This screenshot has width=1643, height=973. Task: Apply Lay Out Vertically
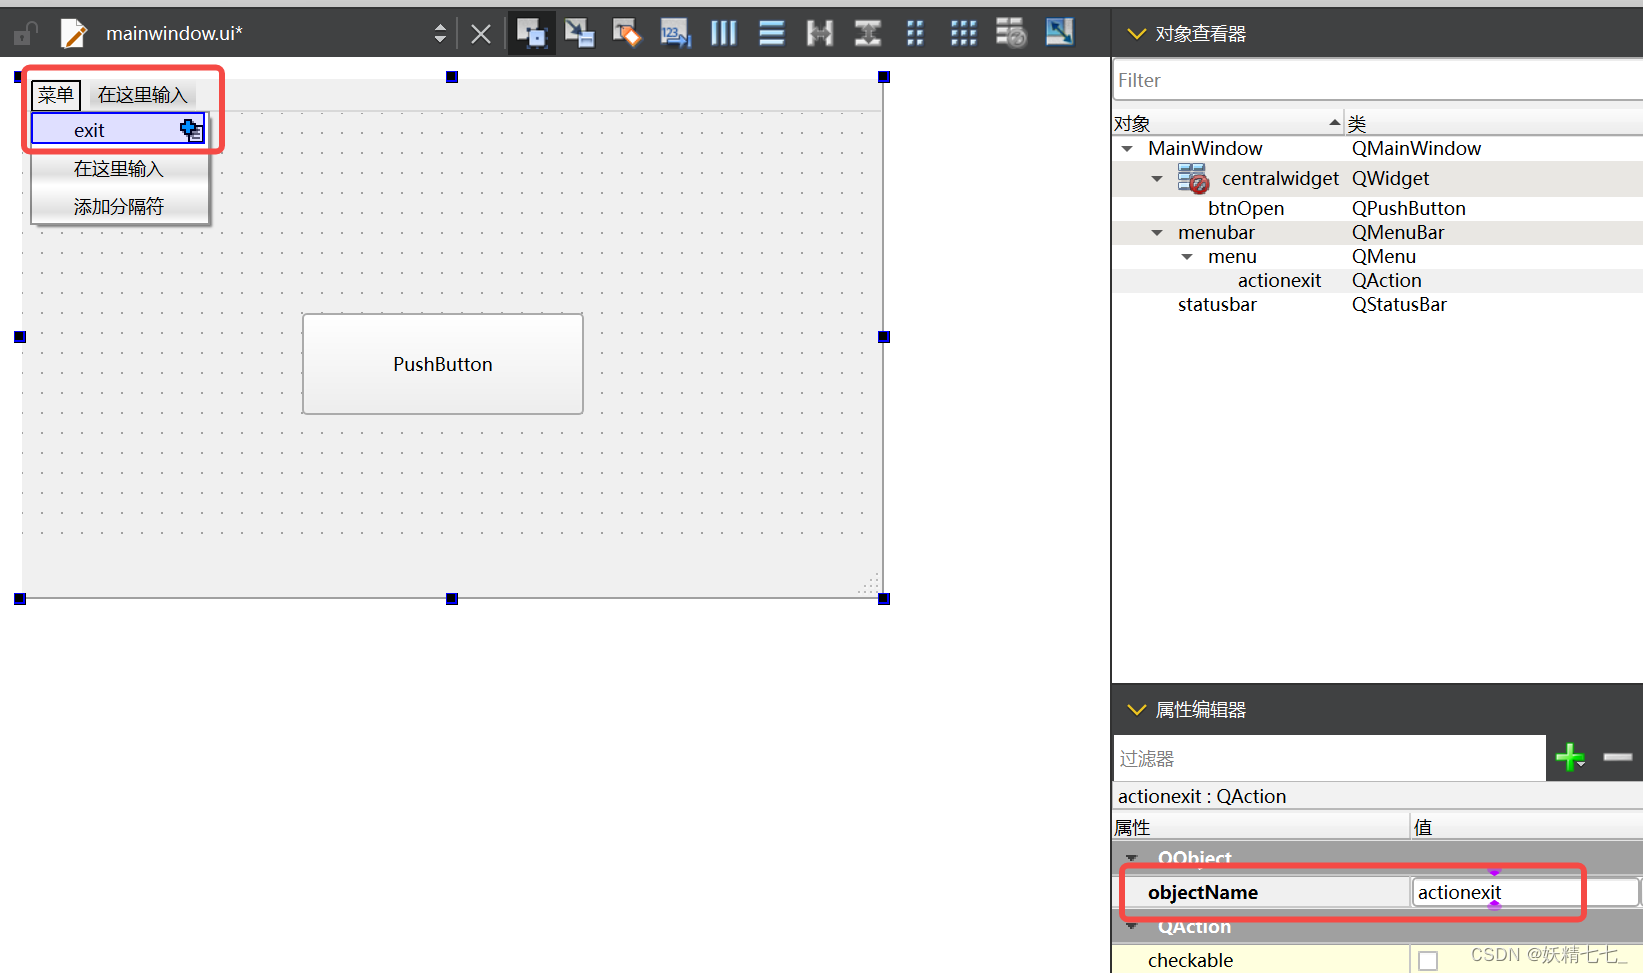coord(771,33)
